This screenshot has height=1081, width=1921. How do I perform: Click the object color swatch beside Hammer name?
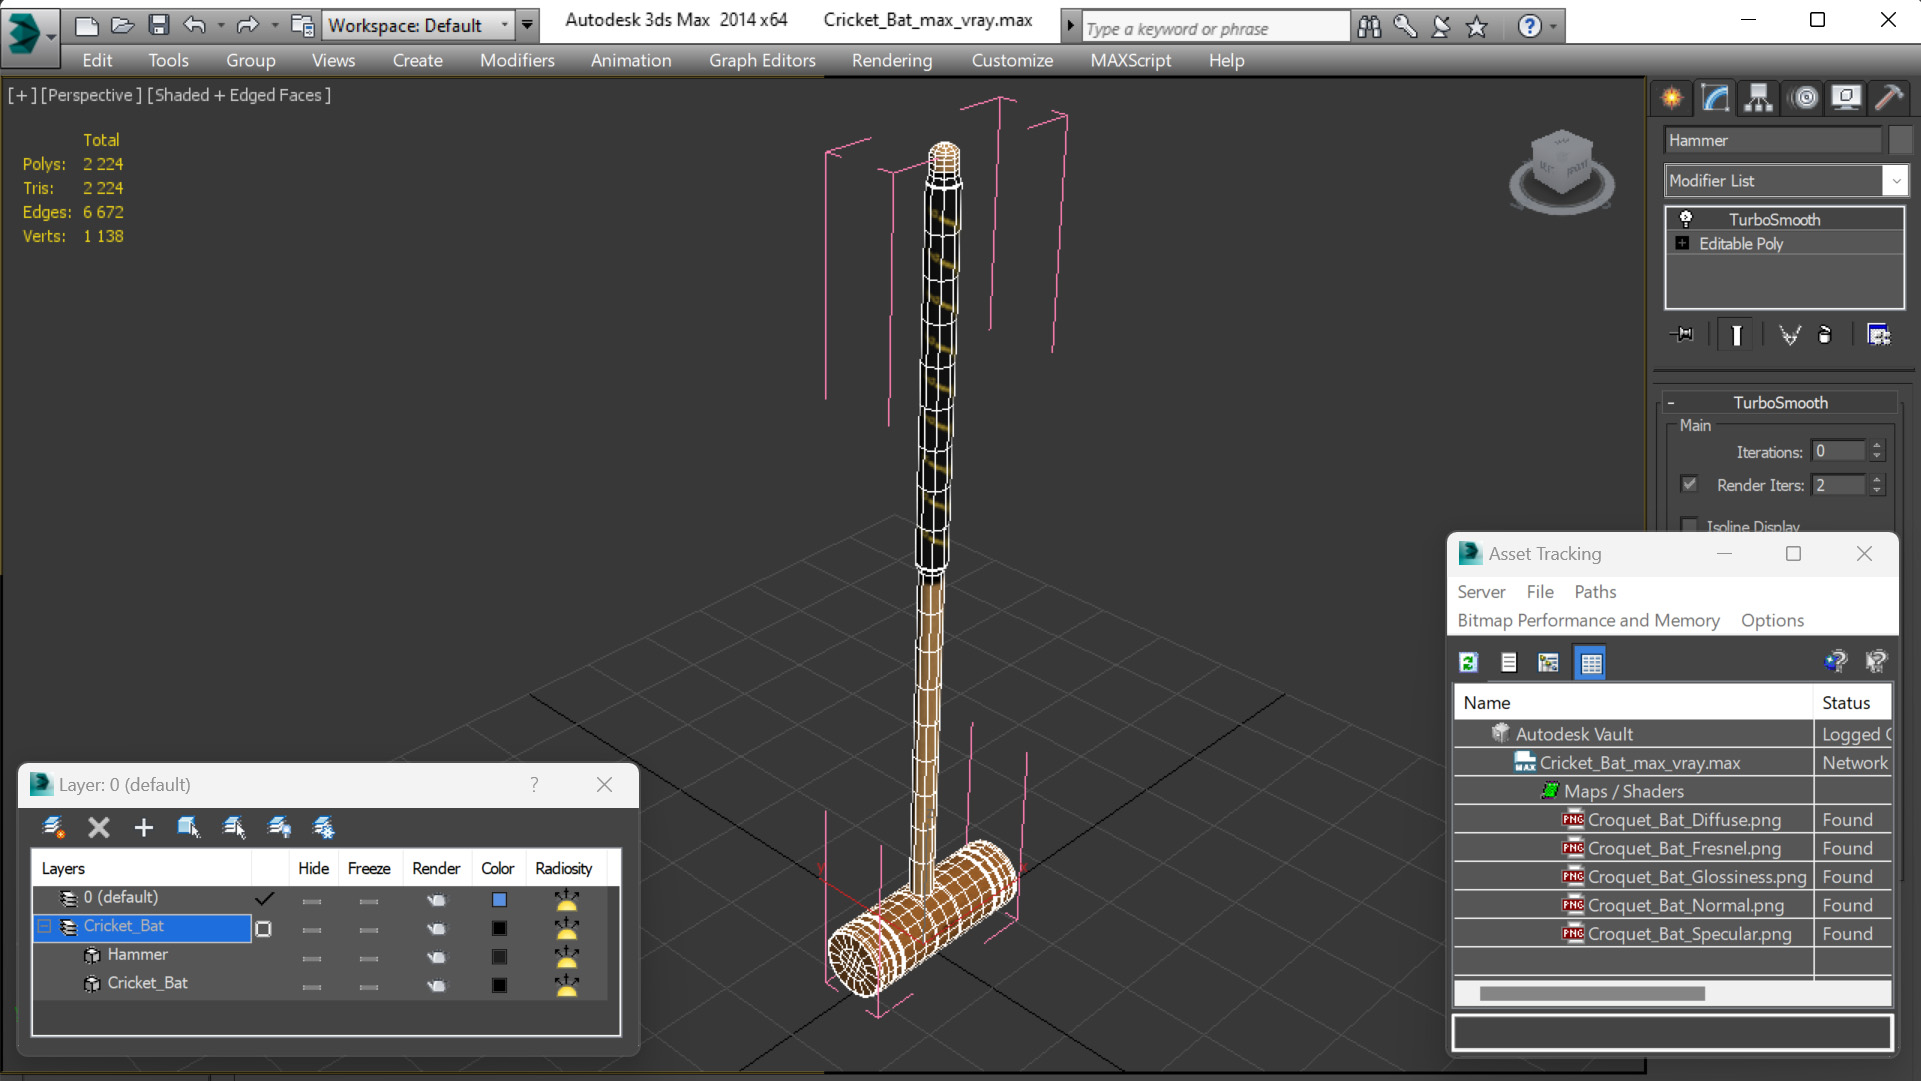click(1900, 140)
